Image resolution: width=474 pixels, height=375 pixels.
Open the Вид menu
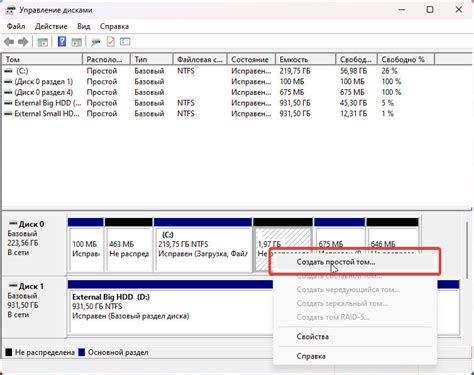(x=84, y=26)
